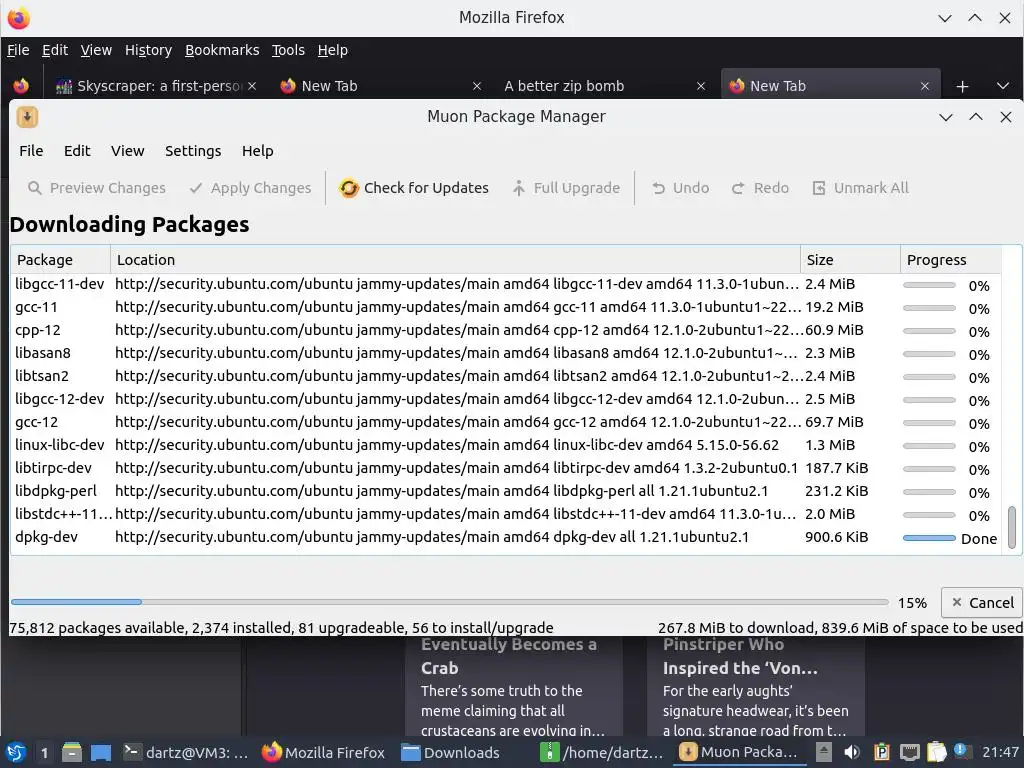Open Firefox article about becoming a Crab

point(516,686)
